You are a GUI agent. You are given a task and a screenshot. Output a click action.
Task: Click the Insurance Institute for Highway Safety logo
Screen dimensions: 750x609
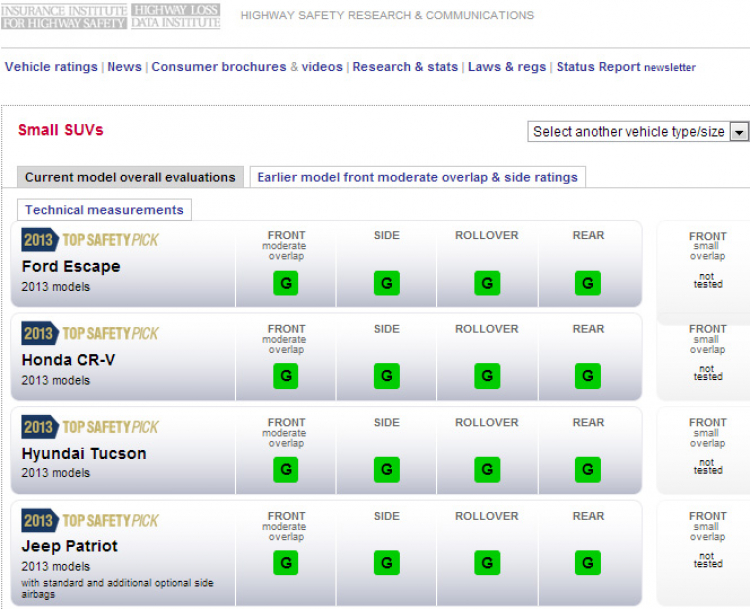(x=64, y=16)
